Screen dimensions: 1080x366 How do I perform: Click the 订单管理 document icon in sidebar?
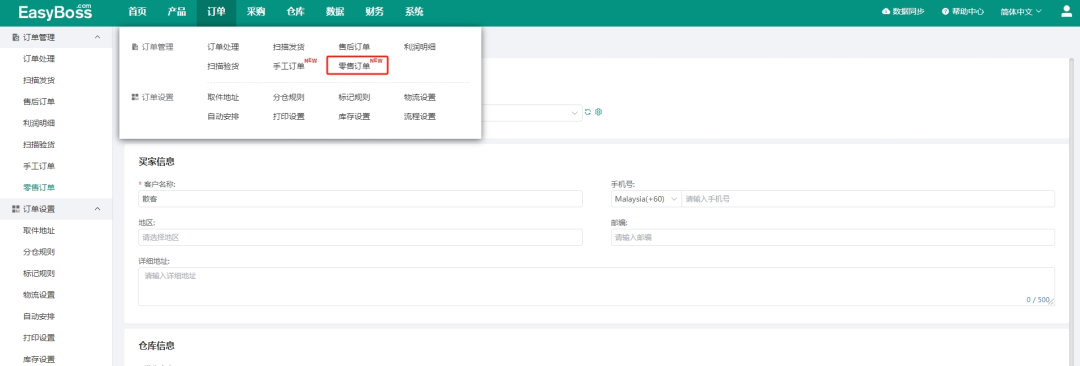[16, 37]
